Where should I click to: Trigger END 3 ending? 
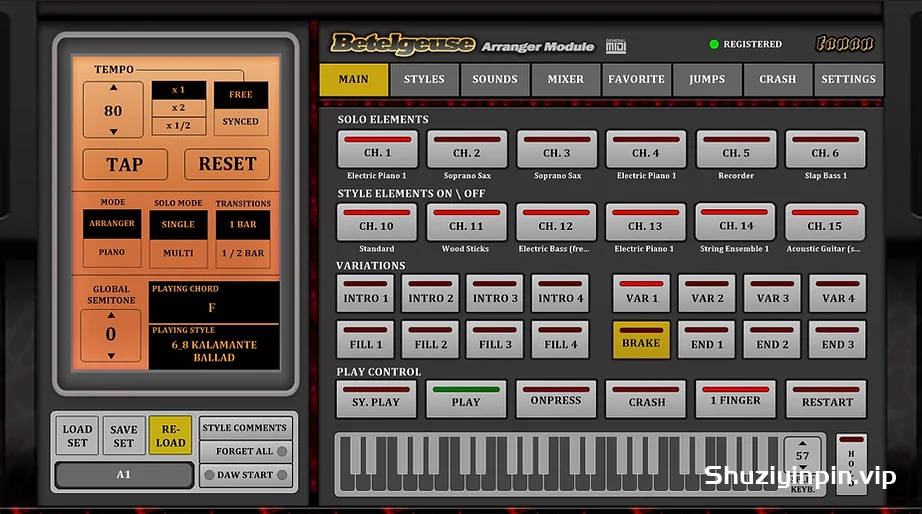[x=837, y=340]
